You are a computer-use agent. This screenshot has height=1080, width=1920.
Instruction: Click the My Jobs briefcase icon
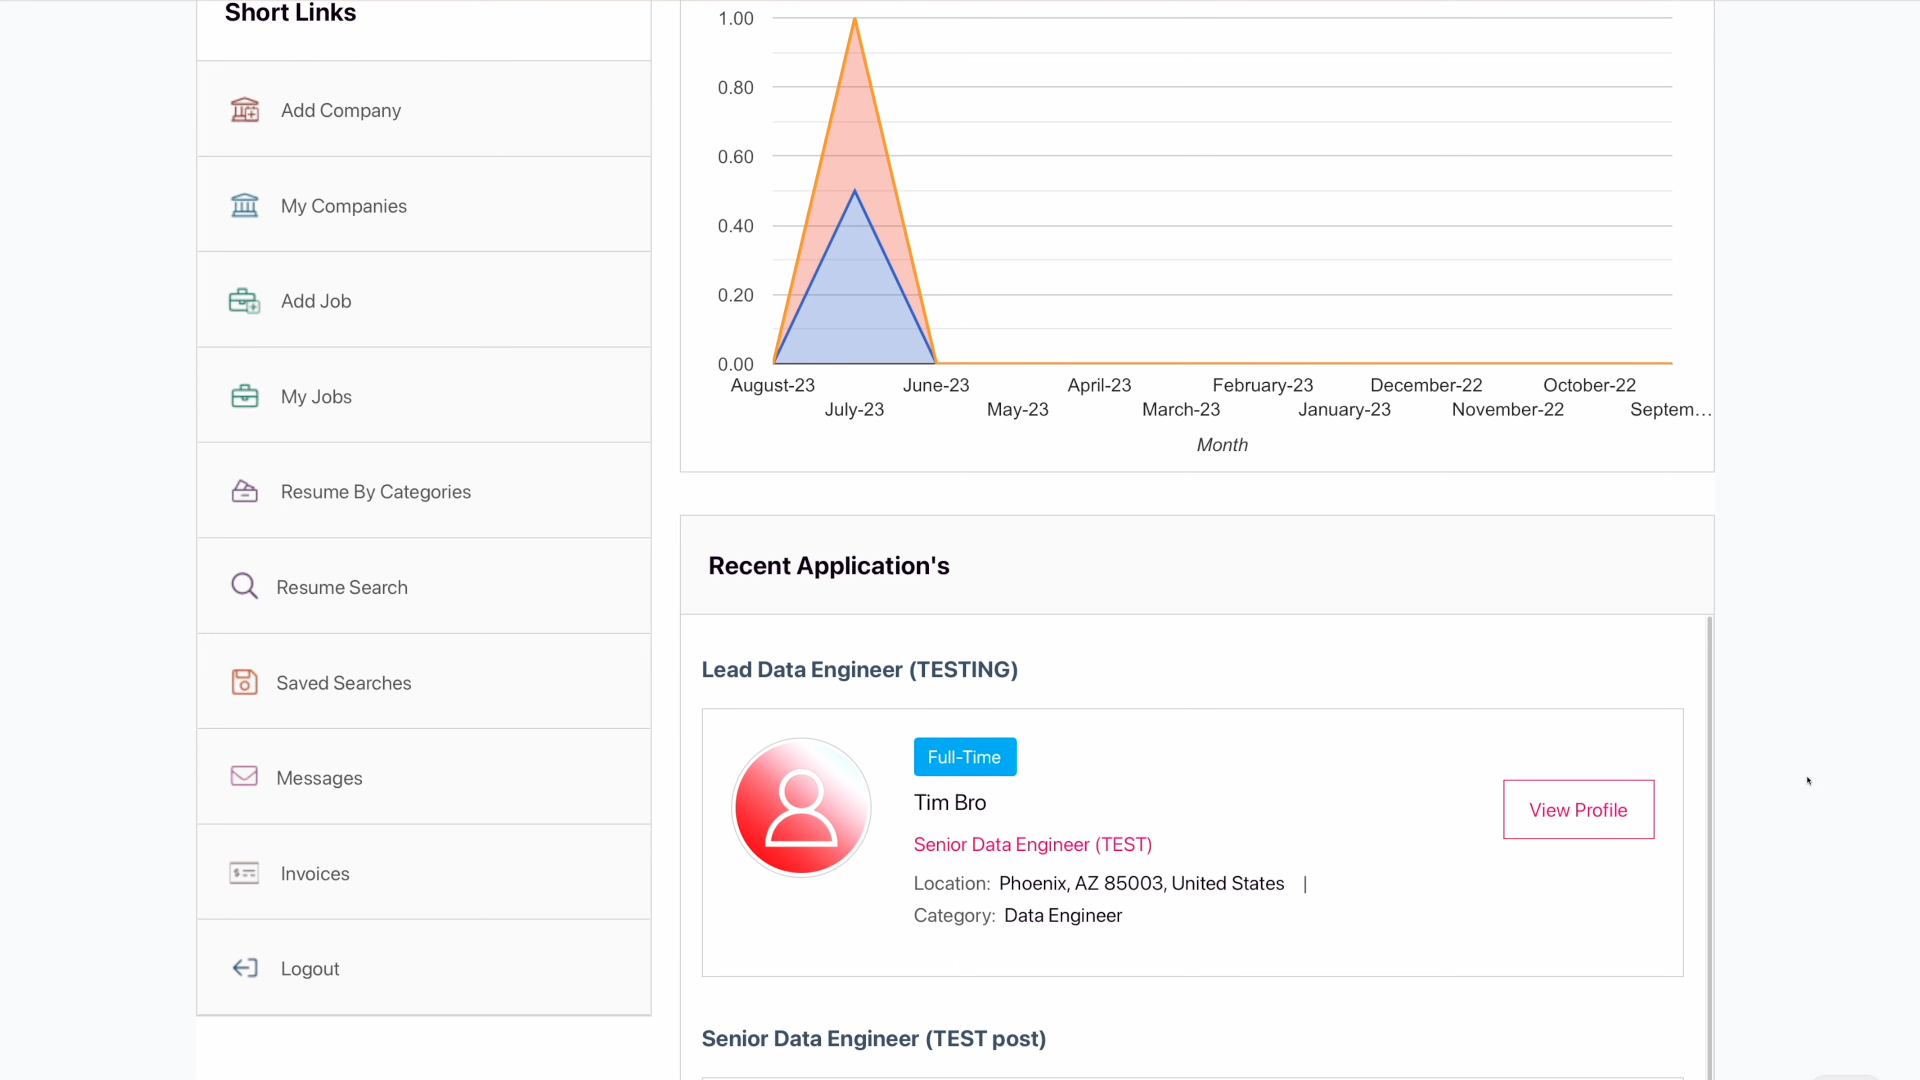point(245,396)
